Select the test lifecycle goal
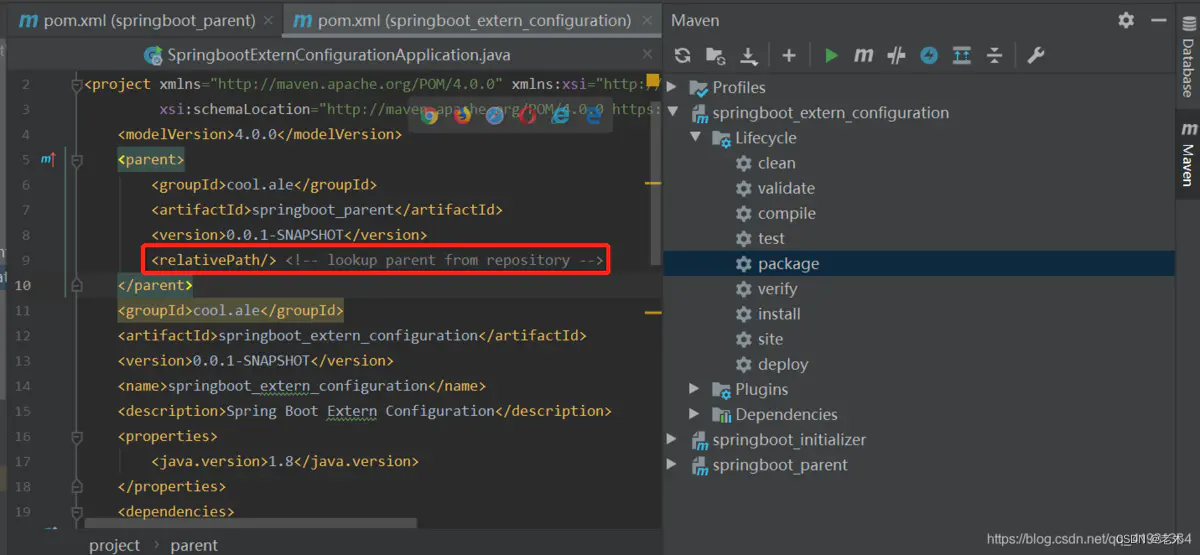Viewport: 1200px width, 555px height. coord(771,238)
